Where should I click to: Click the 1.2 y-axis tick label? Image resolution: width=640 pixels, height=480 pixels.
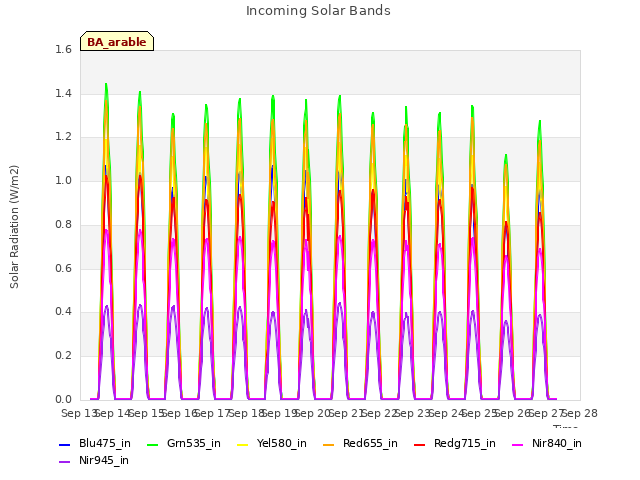point(63,137)
